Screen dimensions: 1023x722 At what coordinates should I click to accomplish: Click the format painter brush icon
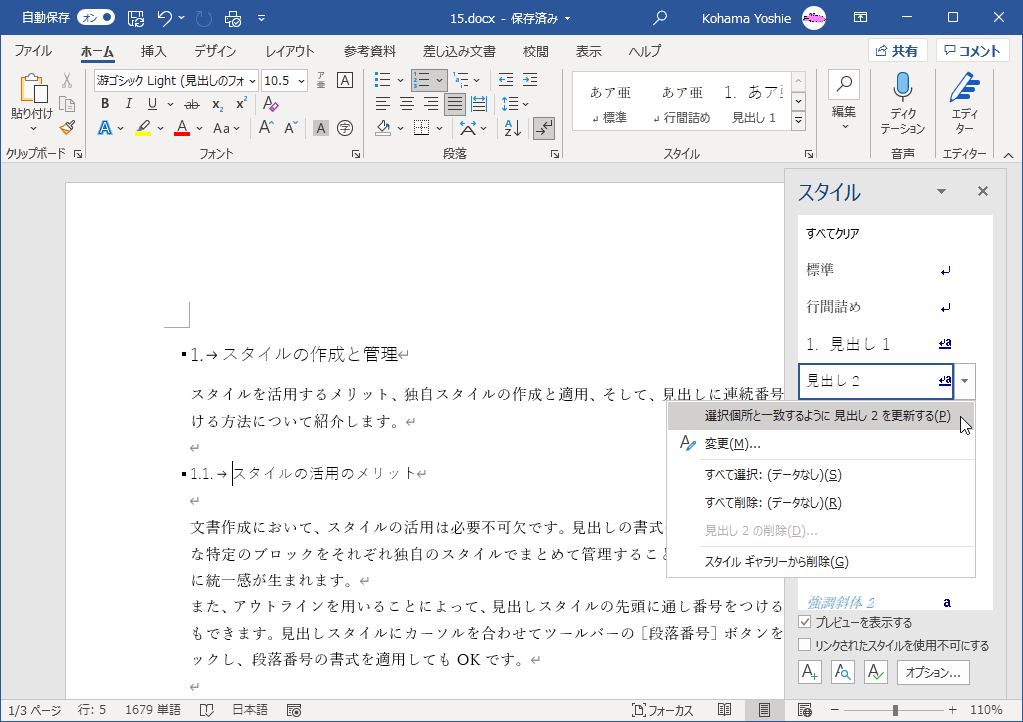pyautogui.click(x=67, y=127)
